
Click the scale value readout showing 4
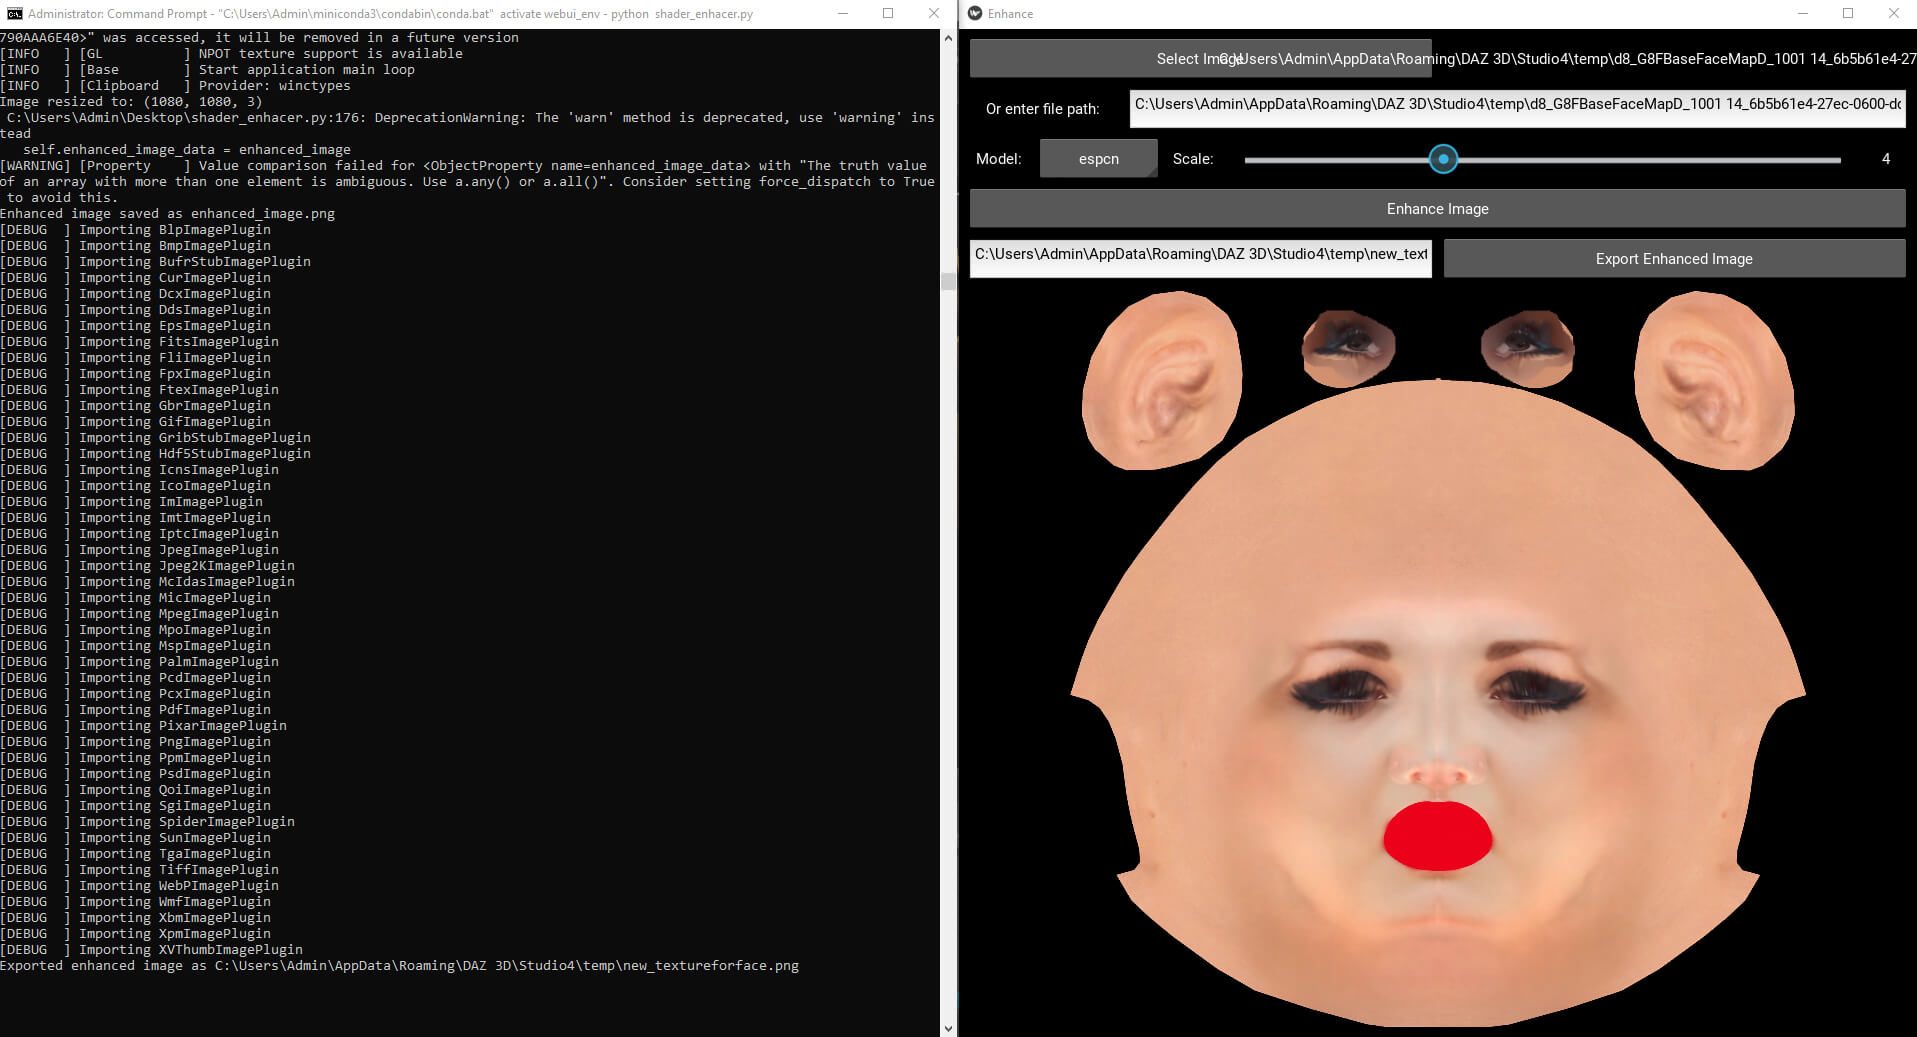[1884, 158]
